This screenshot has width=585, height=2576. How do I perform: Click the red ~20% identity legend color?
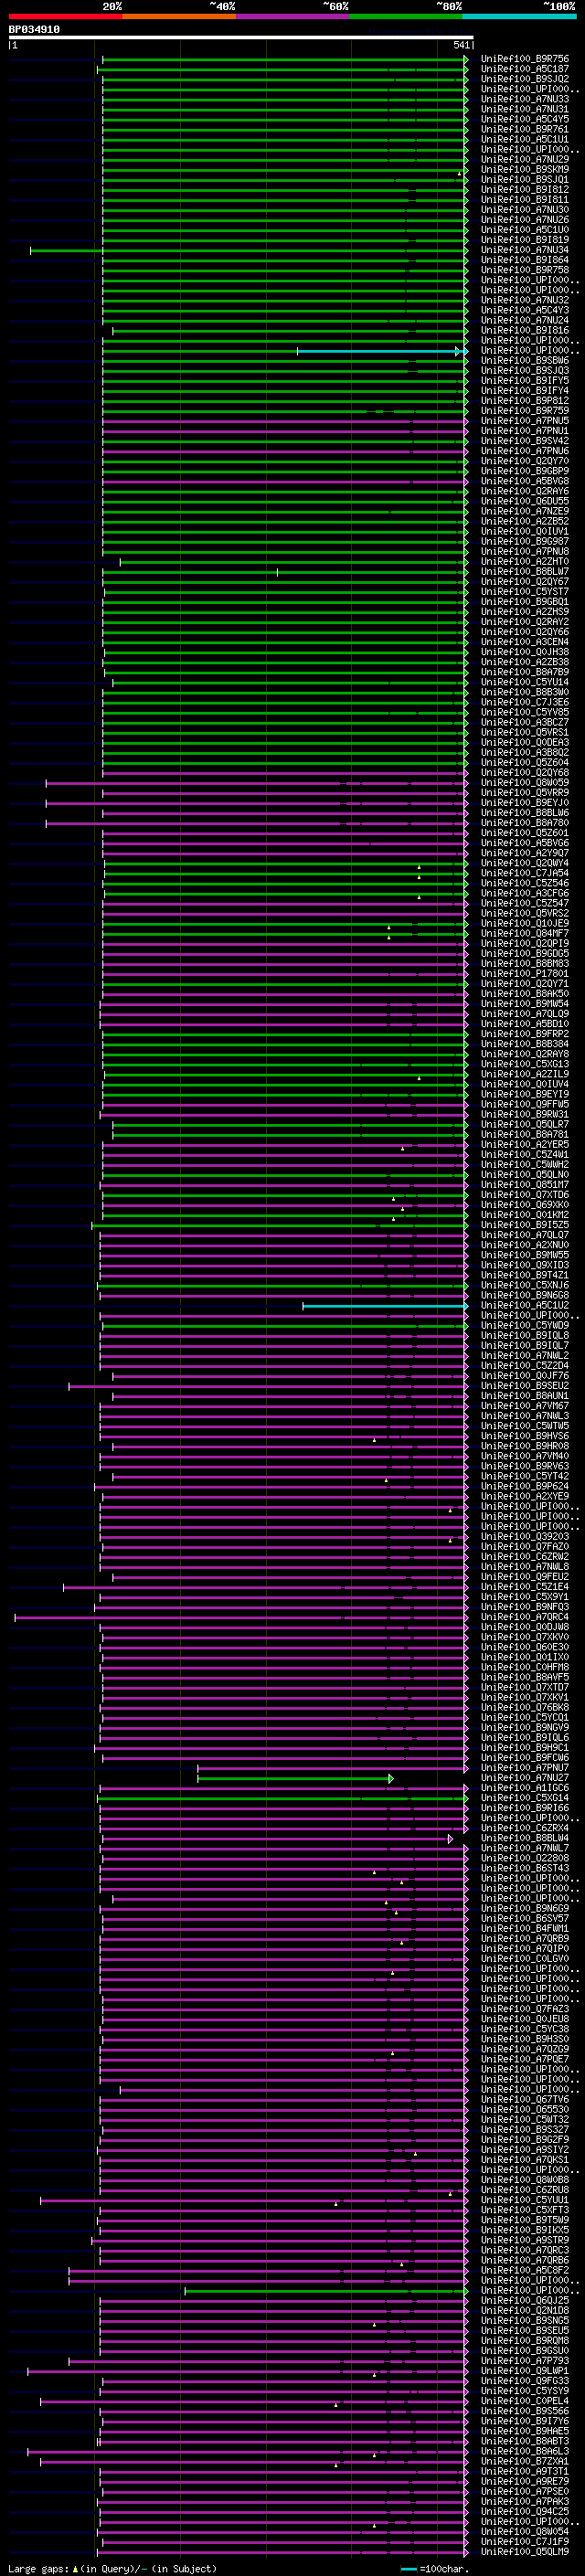coord(66,16)
